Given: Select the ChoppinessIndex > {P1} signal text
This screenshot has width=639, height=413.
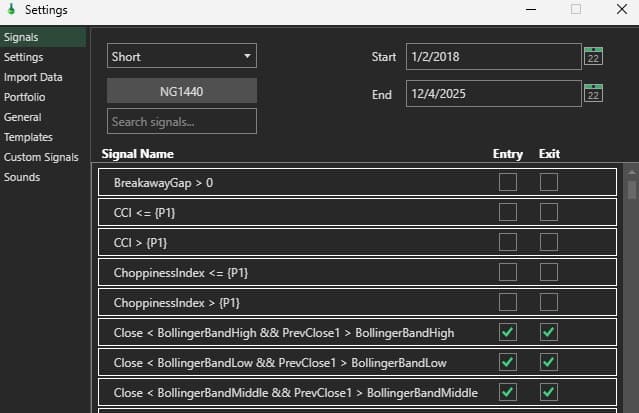Looking at the screenshot, I should (177, 303).
